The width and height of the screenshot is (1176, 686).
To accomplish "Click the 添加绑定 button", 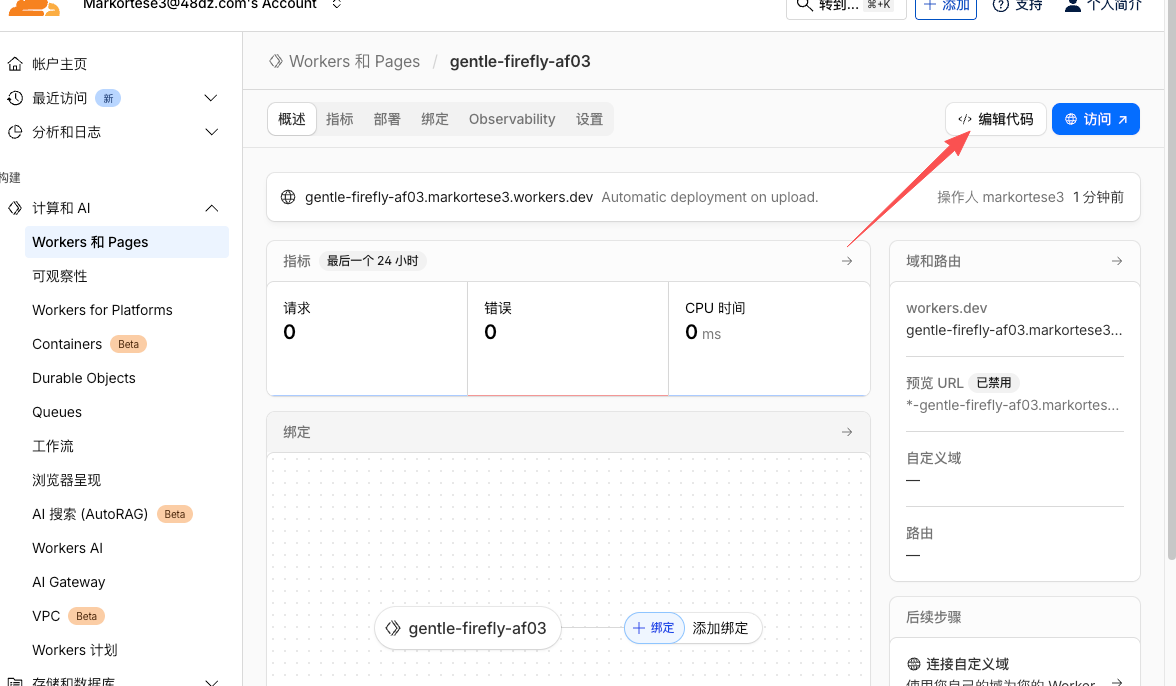I will (x=720, y=628).
